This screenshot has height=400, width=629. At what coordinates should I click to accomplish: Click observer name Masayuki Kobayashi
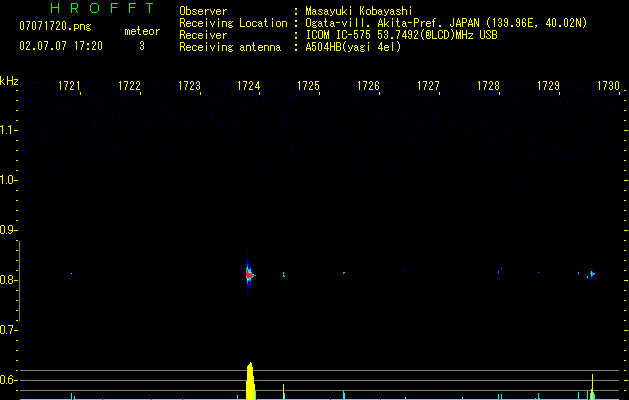(359, 11)
